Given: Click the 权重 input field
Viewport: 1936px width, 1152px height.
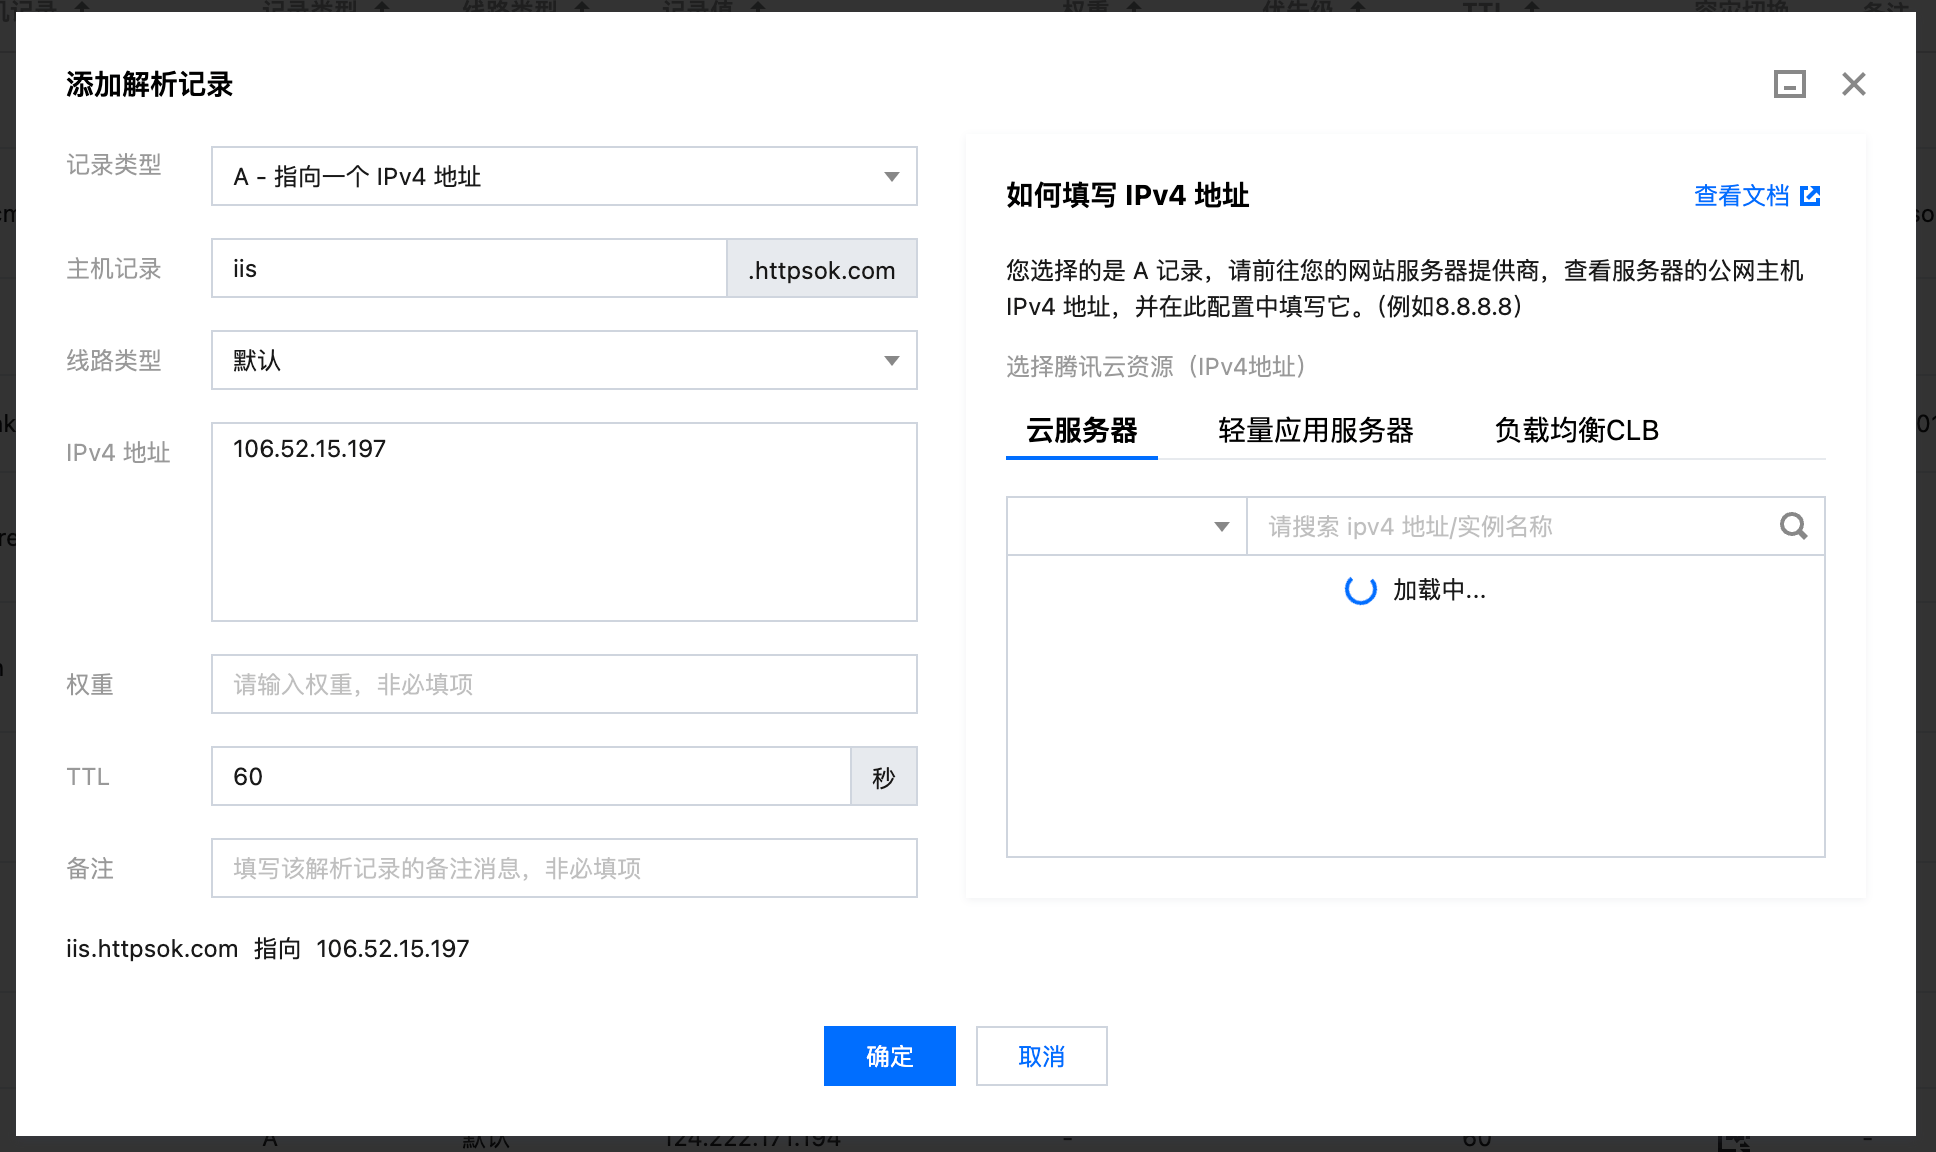Looking at the screenshot, I should 564,685.
